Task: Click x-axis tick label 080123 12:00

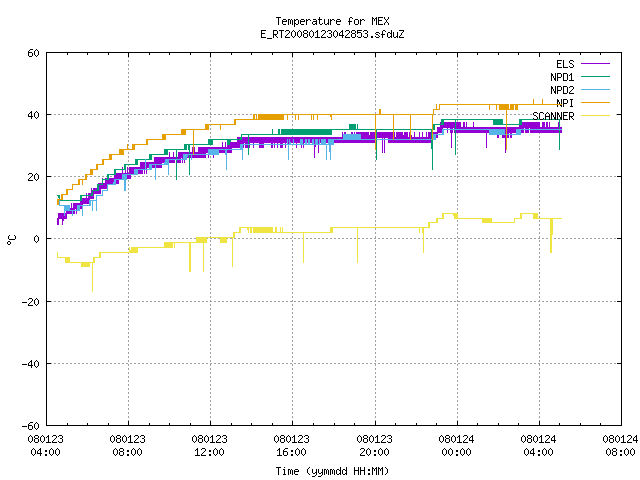Action: click(x=210, y=446)
